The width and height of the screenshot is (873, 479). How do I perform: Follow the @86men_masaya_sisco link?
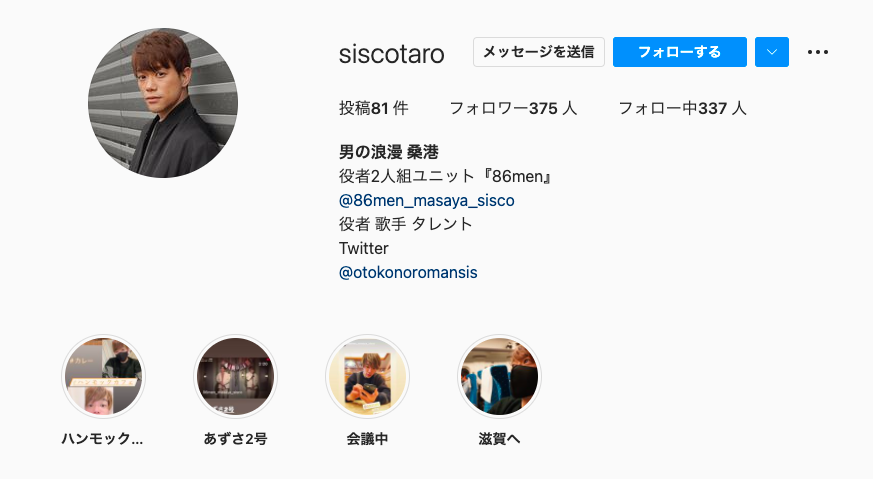(x=426, y=201)
